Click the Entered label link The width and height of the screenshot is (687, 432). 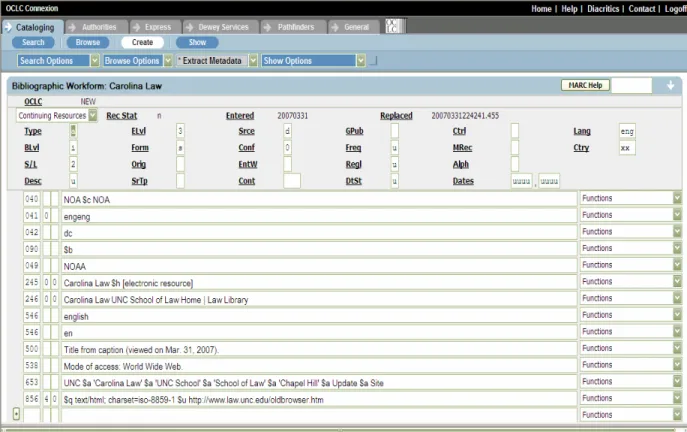point(240,116)
